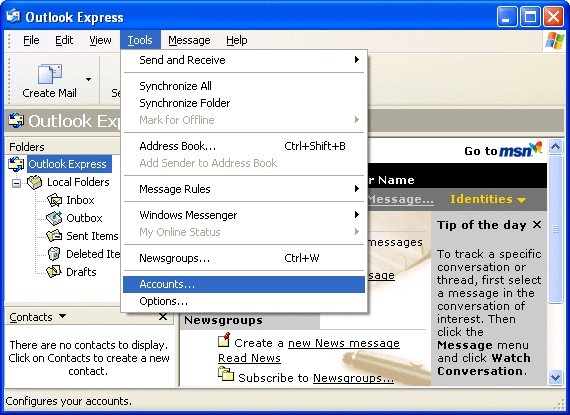Click the Sent Items folder icon
Viewport: 570px width, 415px height.
click(x=54, y=235)
